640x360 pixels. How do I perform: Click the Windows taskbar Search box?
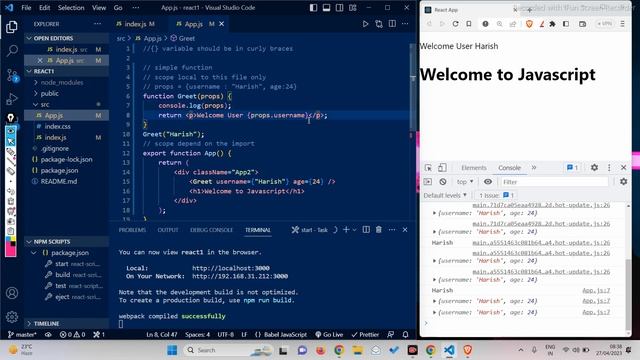pos(227,350)
